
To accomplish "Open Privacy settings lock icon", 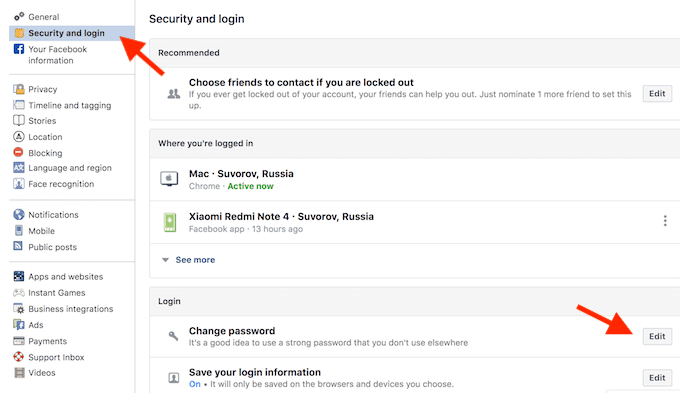I will pos(19,89).
